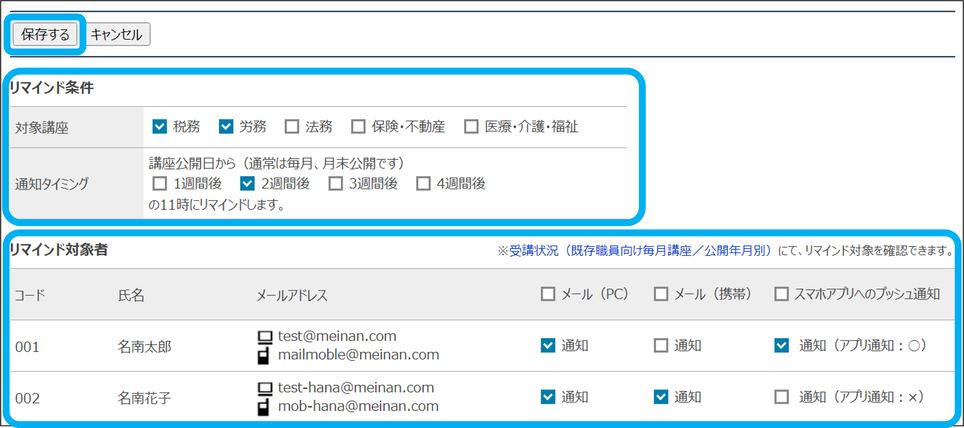This screenshot has height=428, width=964.
Task: Check the スマホアプリへのプッシュ通知 header checkbox
Action: click(x=781, y=294)
